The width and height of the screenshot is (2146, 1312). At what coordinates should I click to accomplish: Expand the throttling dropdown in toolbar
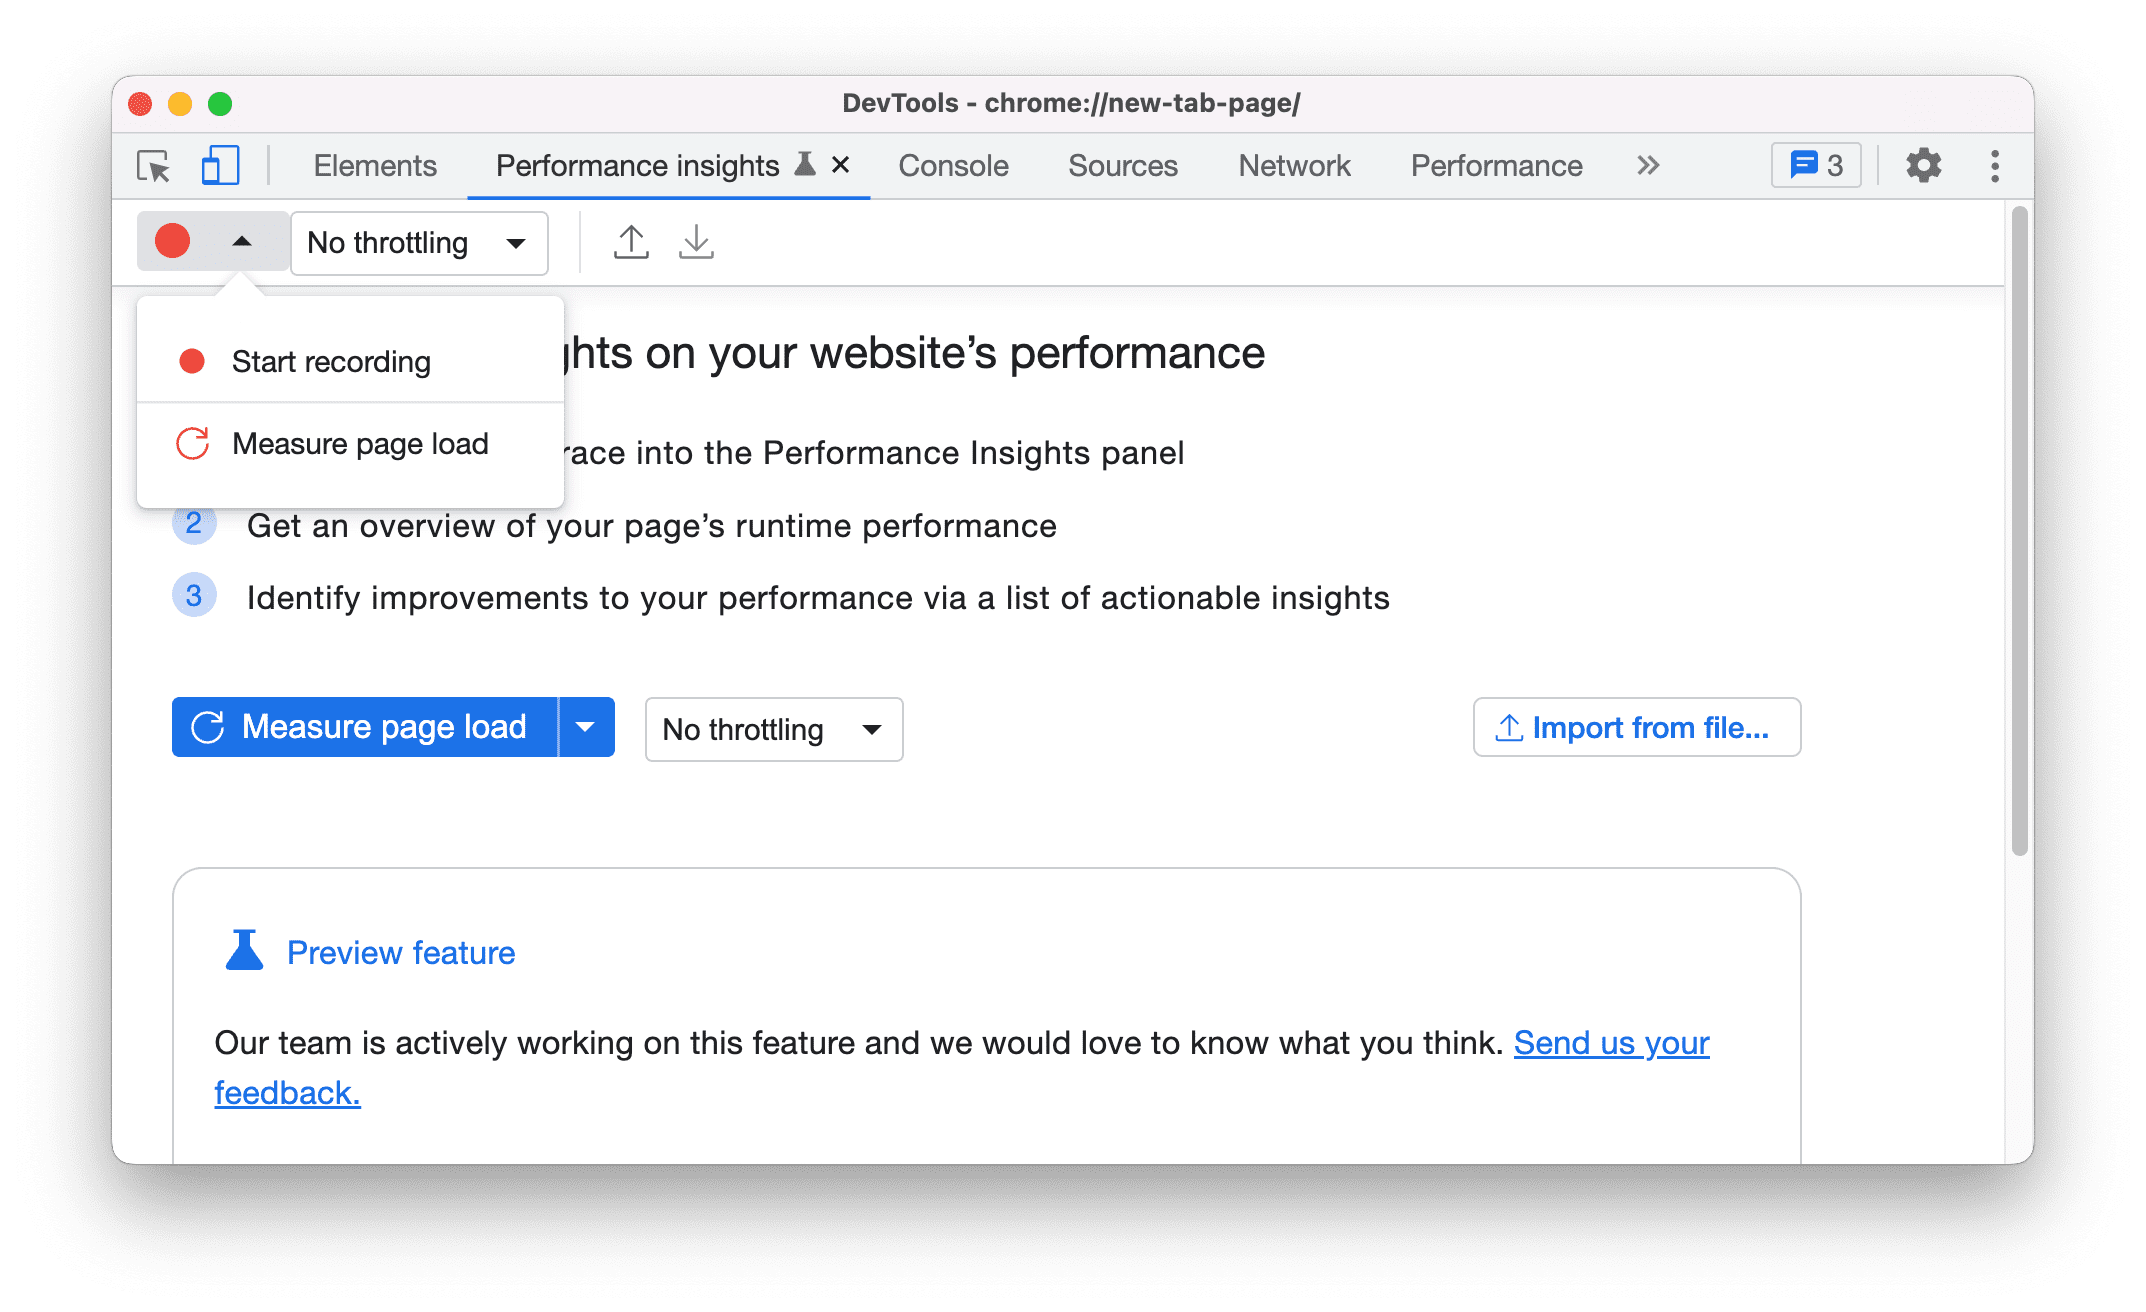(412, 242)
